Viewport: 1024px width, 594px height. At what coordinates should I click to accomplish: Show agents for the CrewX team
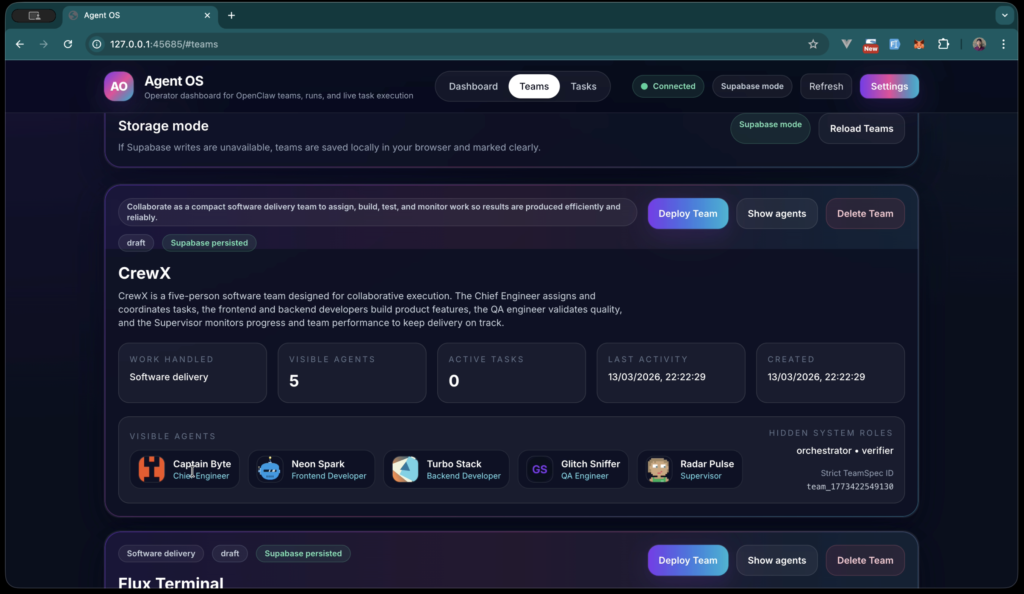tap(776, 213)
